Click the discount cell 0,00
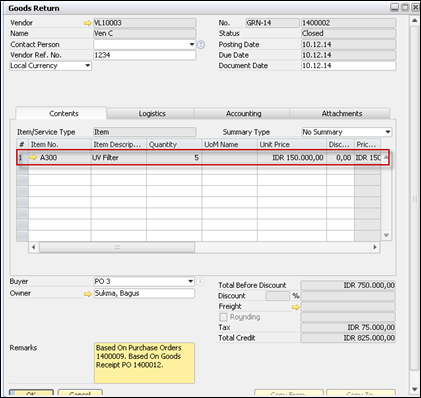Viewport: 421px width, 398px height. [x=340, y=157]
